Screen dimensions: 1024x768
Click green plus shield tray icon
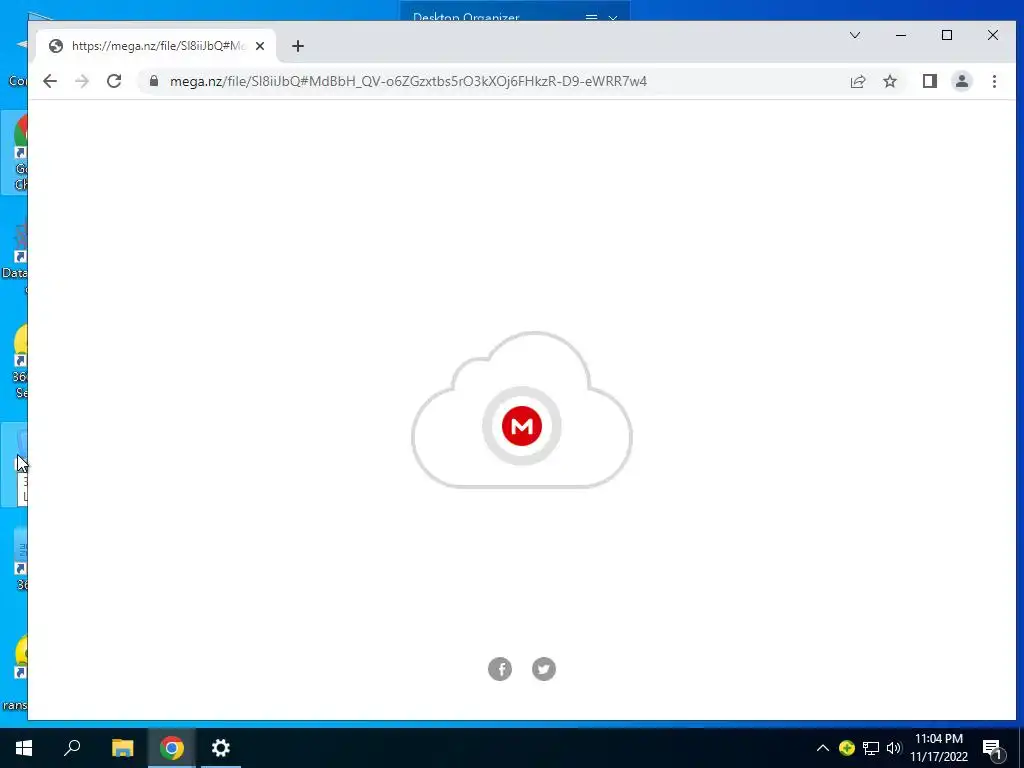(846, 748)
